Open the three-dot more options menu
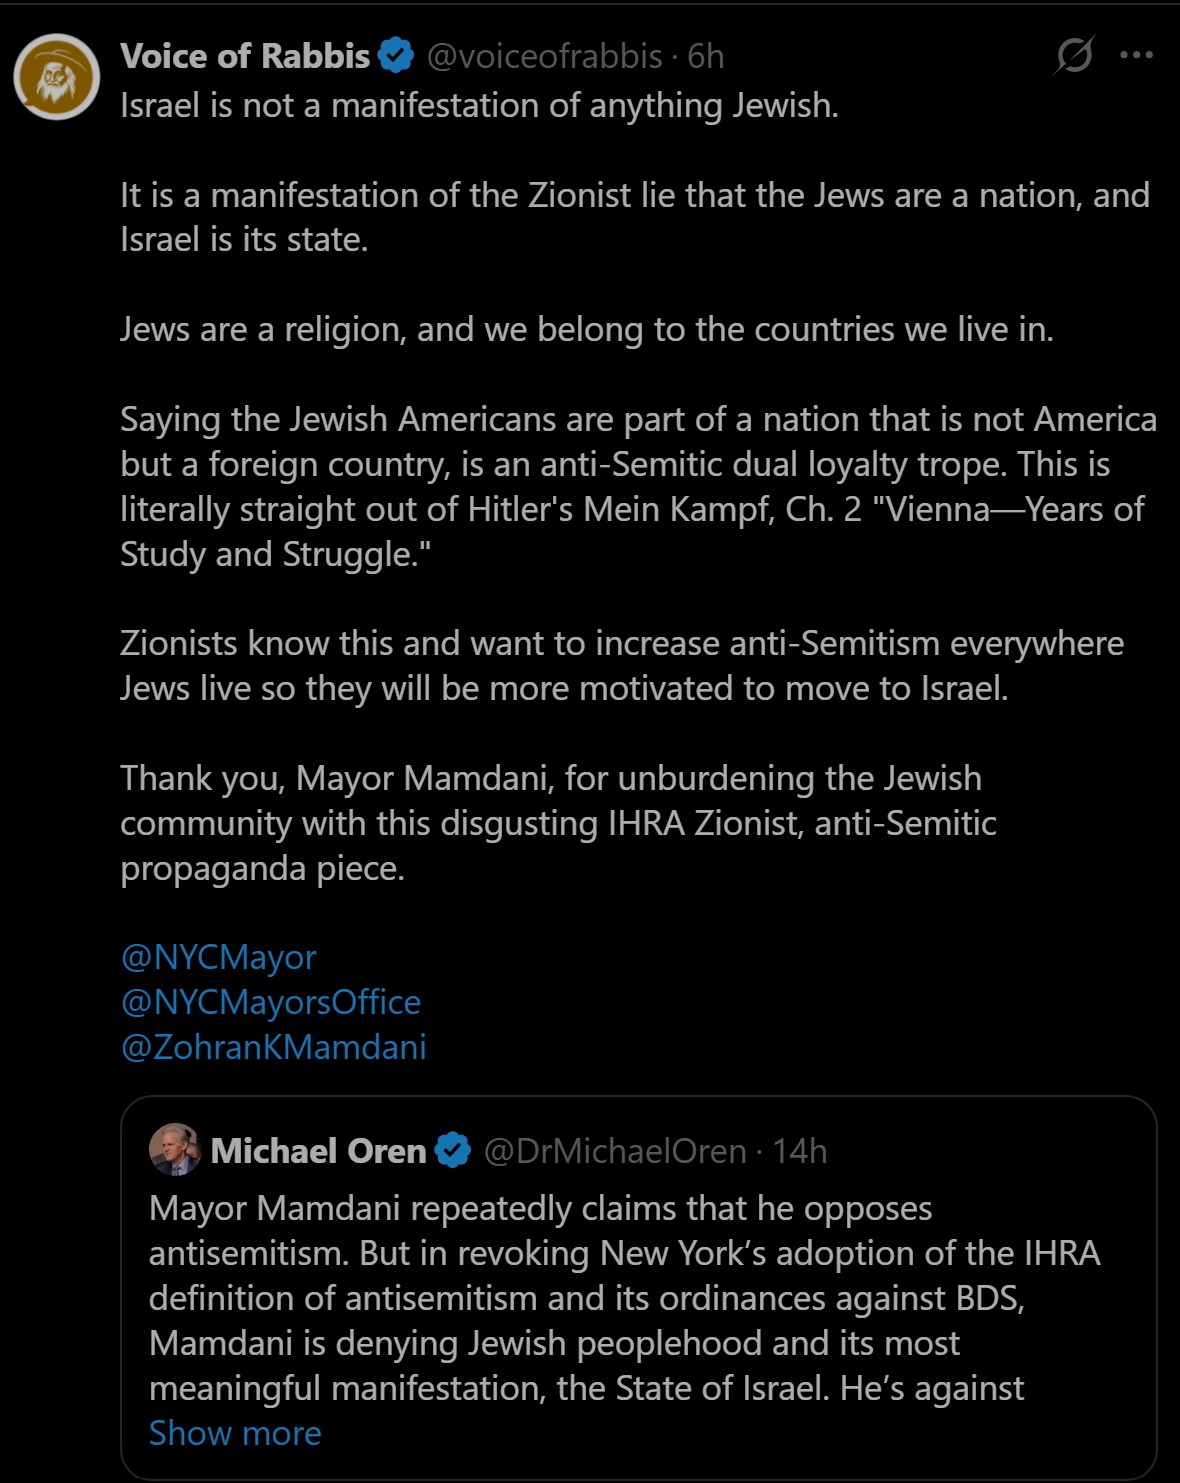This screenshot has width=1180, height=1483. point(1137,56)
